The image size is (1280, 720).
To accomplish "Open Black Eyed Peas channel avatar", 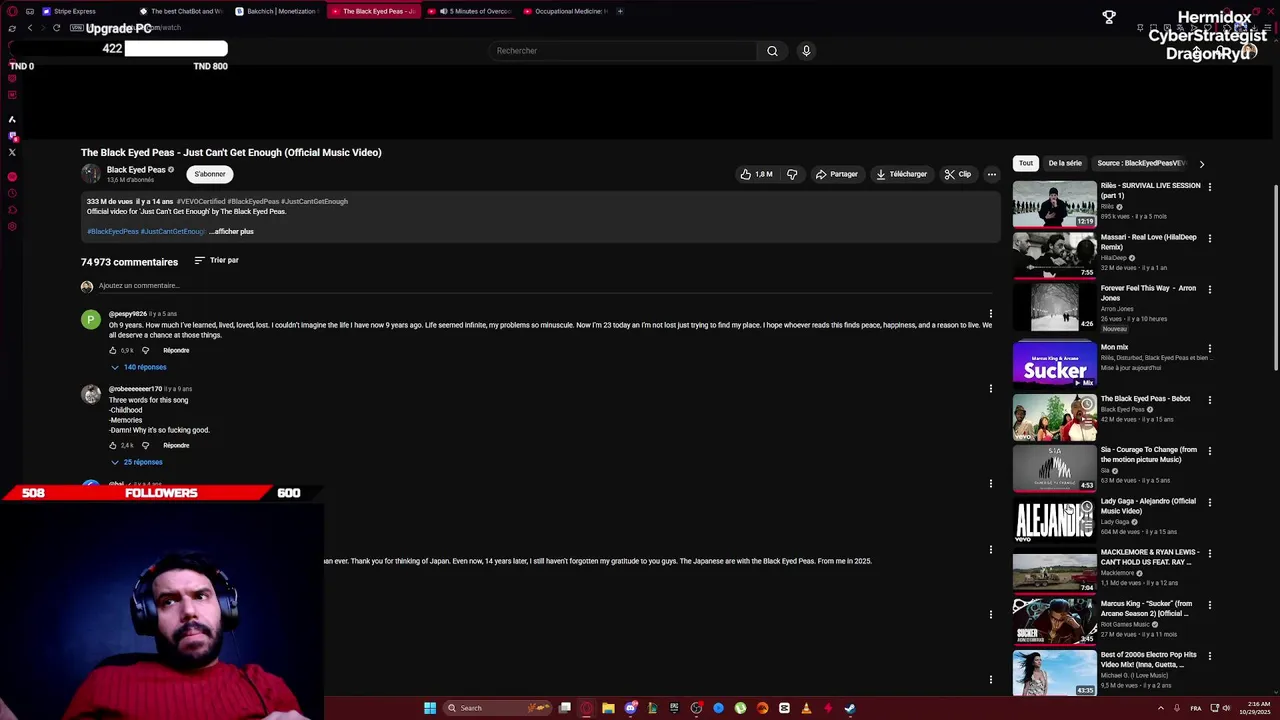I will (x=91, y=174).
